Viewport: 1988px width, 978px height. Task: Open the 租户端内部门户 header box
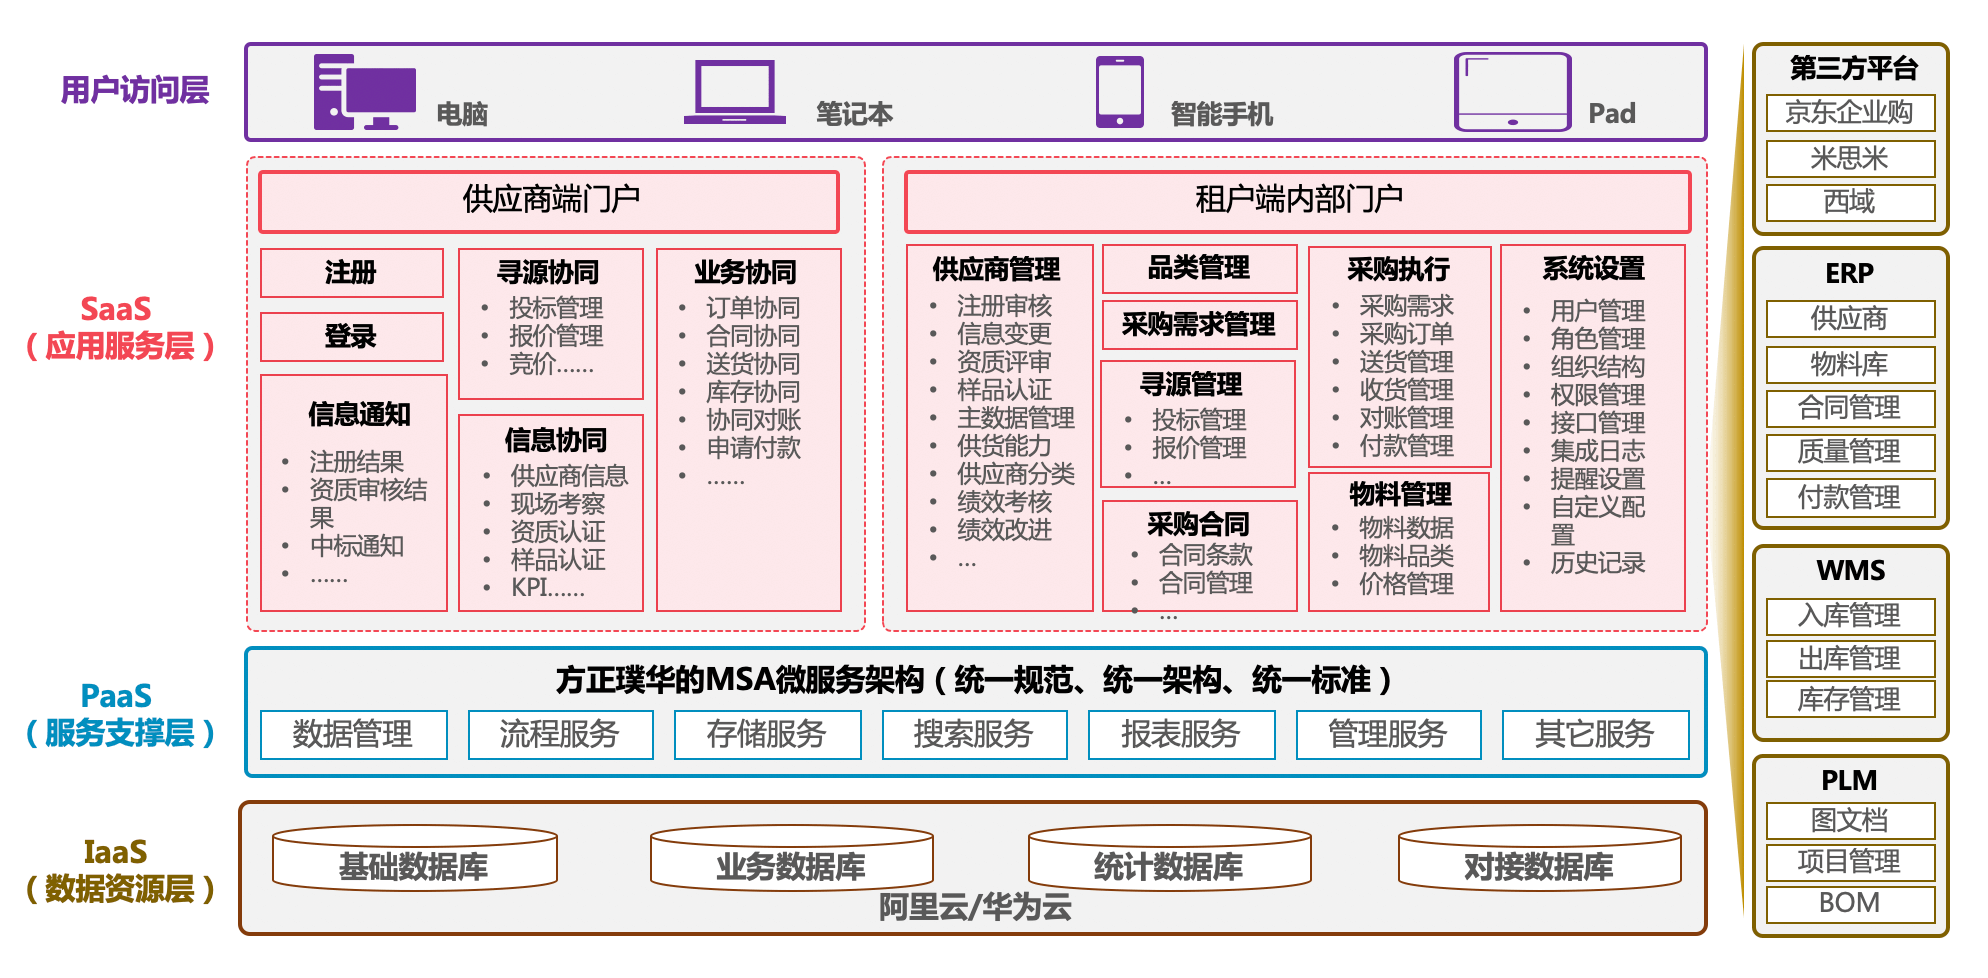[1297, 201]
